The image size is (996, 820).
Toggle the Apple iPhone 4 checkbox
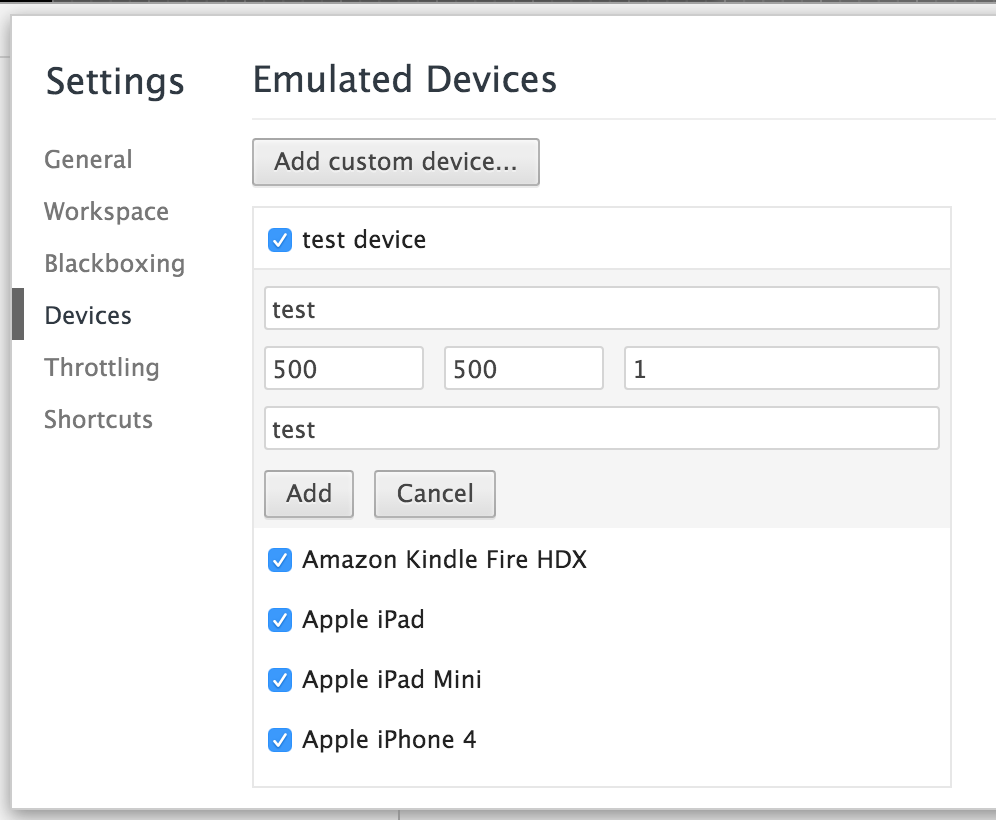(x=280, y=740)
